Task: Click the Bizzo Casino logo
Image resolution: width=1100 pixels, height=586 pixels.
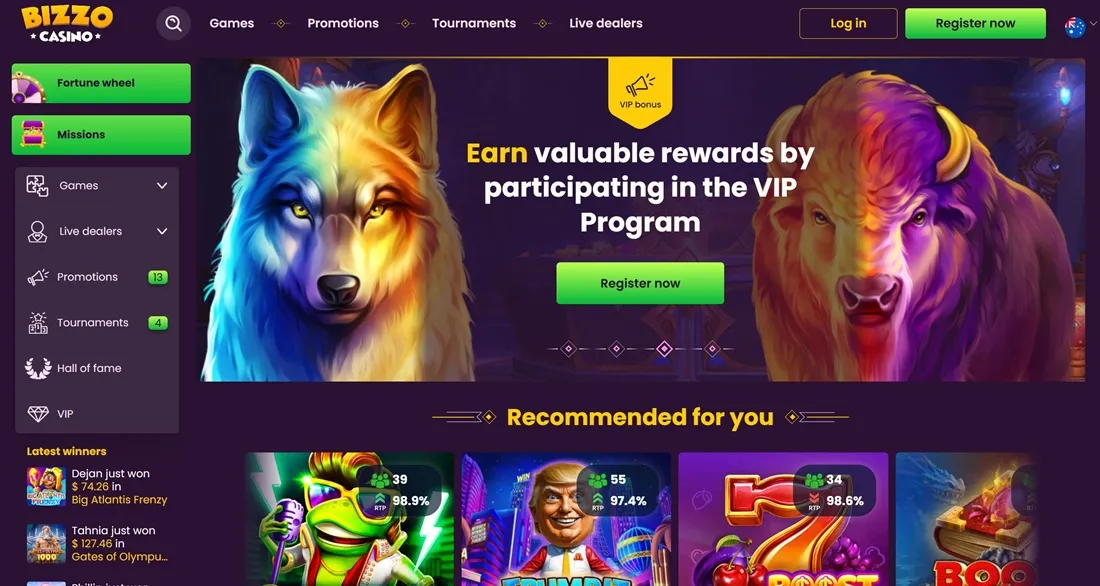Action: (67, 23)
